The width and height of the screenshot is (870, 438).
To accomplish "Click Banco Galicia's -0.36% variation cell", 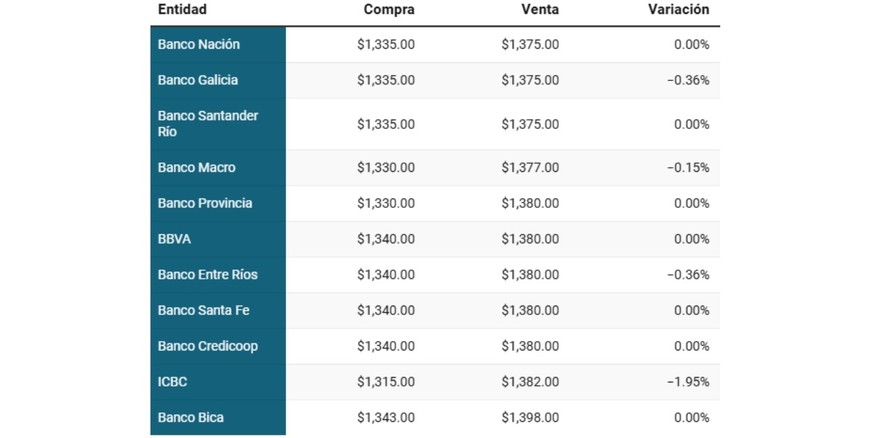I will tap(687, 80).
